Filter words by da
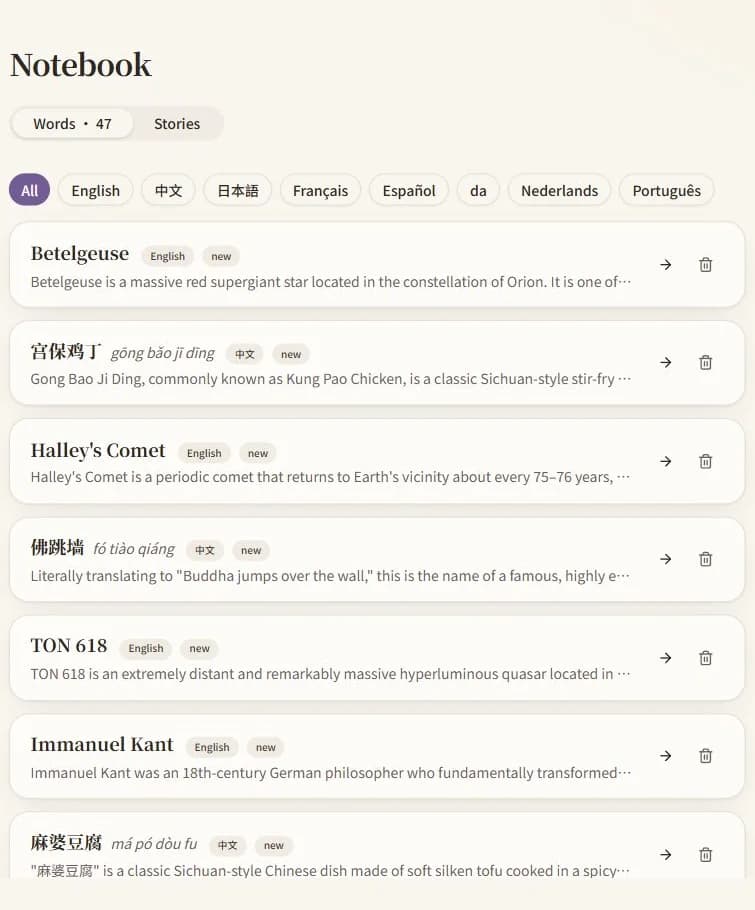The image size is (755, 910). [x=478, y=190]
